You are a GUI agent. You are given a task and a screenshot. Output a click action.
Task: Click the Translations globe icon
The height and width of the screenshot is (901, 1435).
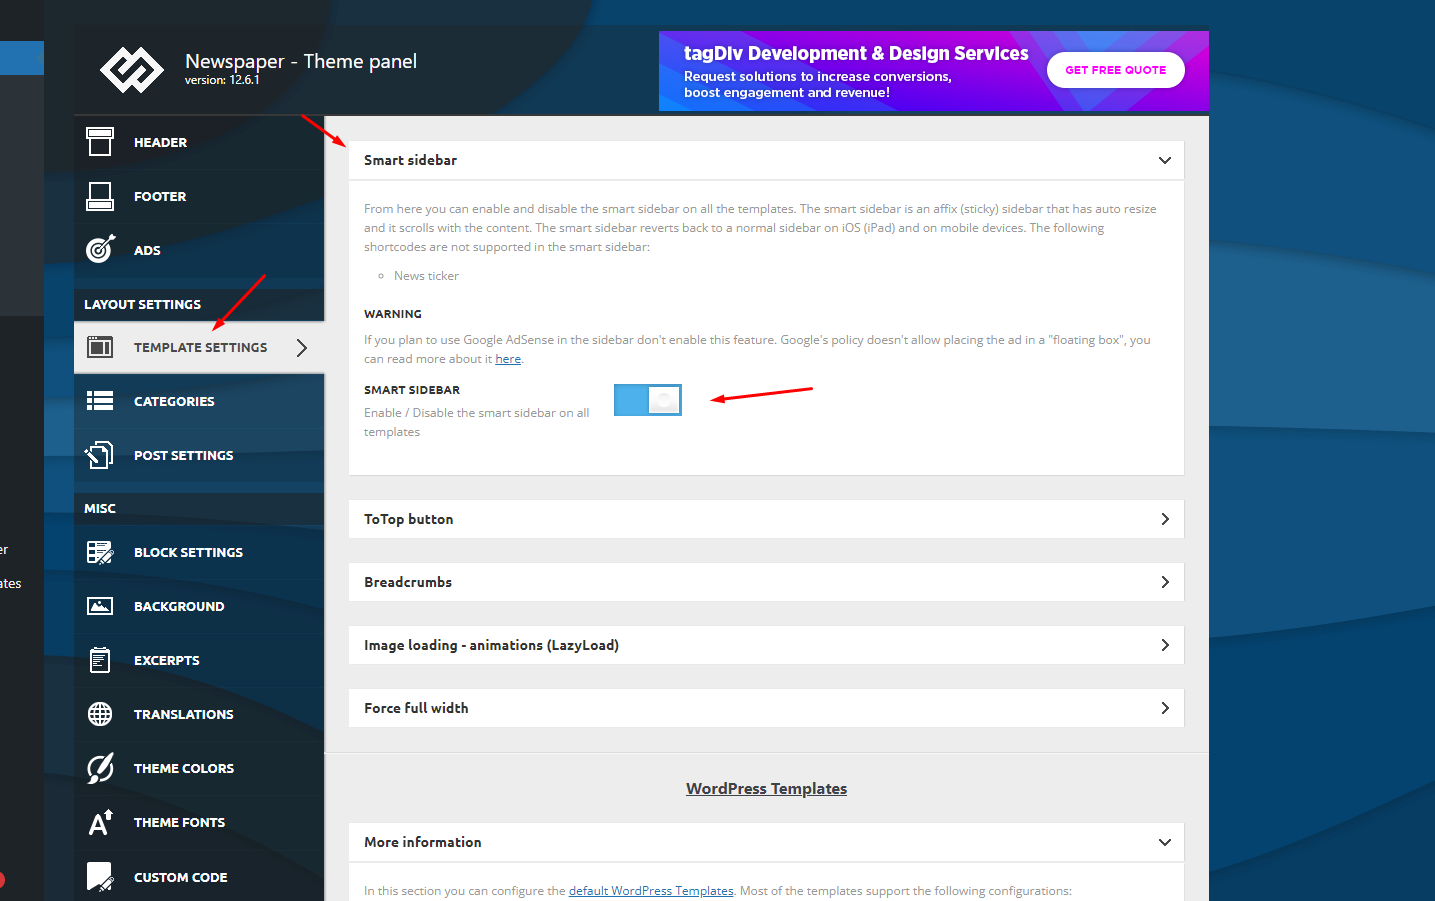tap(100, 714)
